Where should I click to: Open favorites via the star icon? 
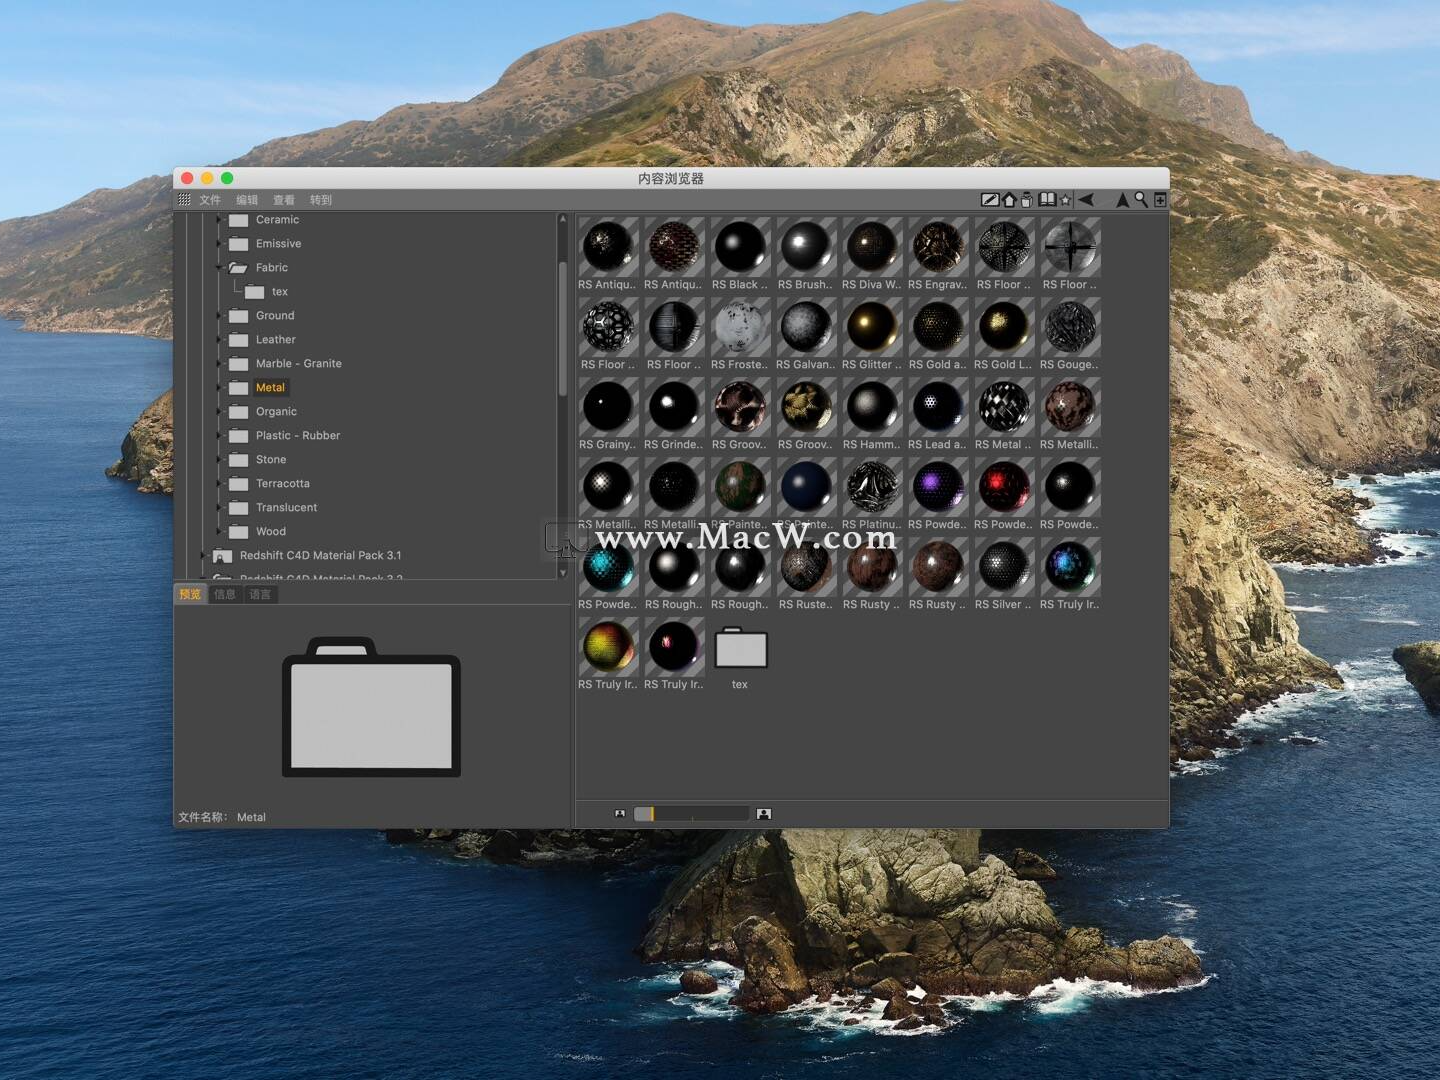click(1064, 199)
